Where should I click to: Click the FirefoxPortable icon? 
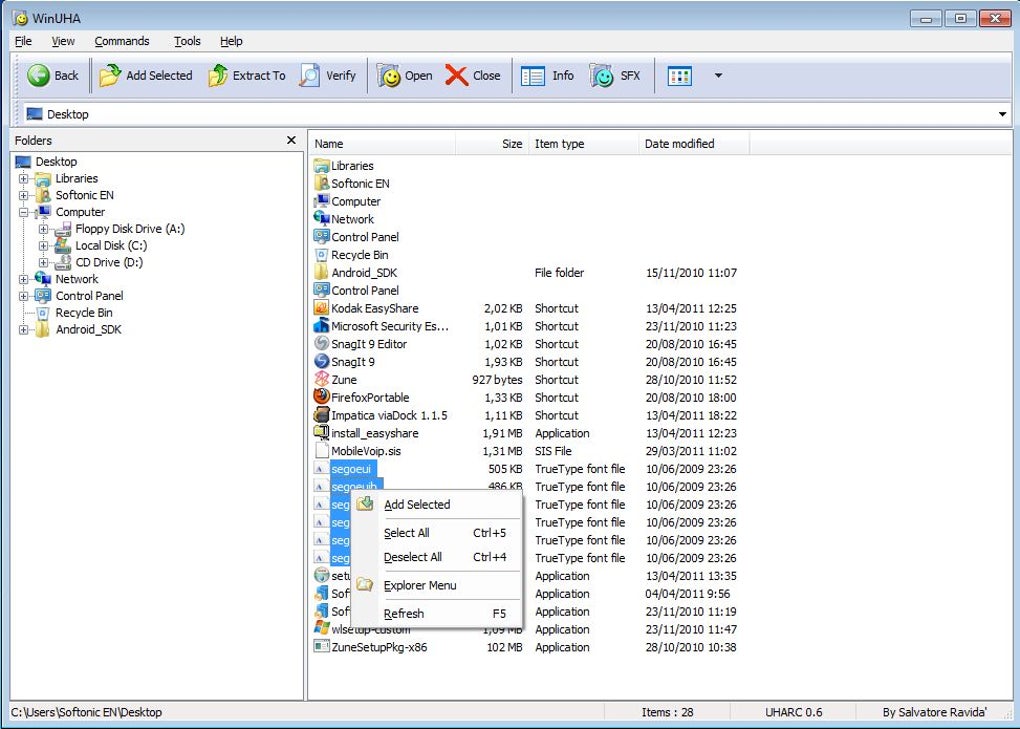click(321, 397)
